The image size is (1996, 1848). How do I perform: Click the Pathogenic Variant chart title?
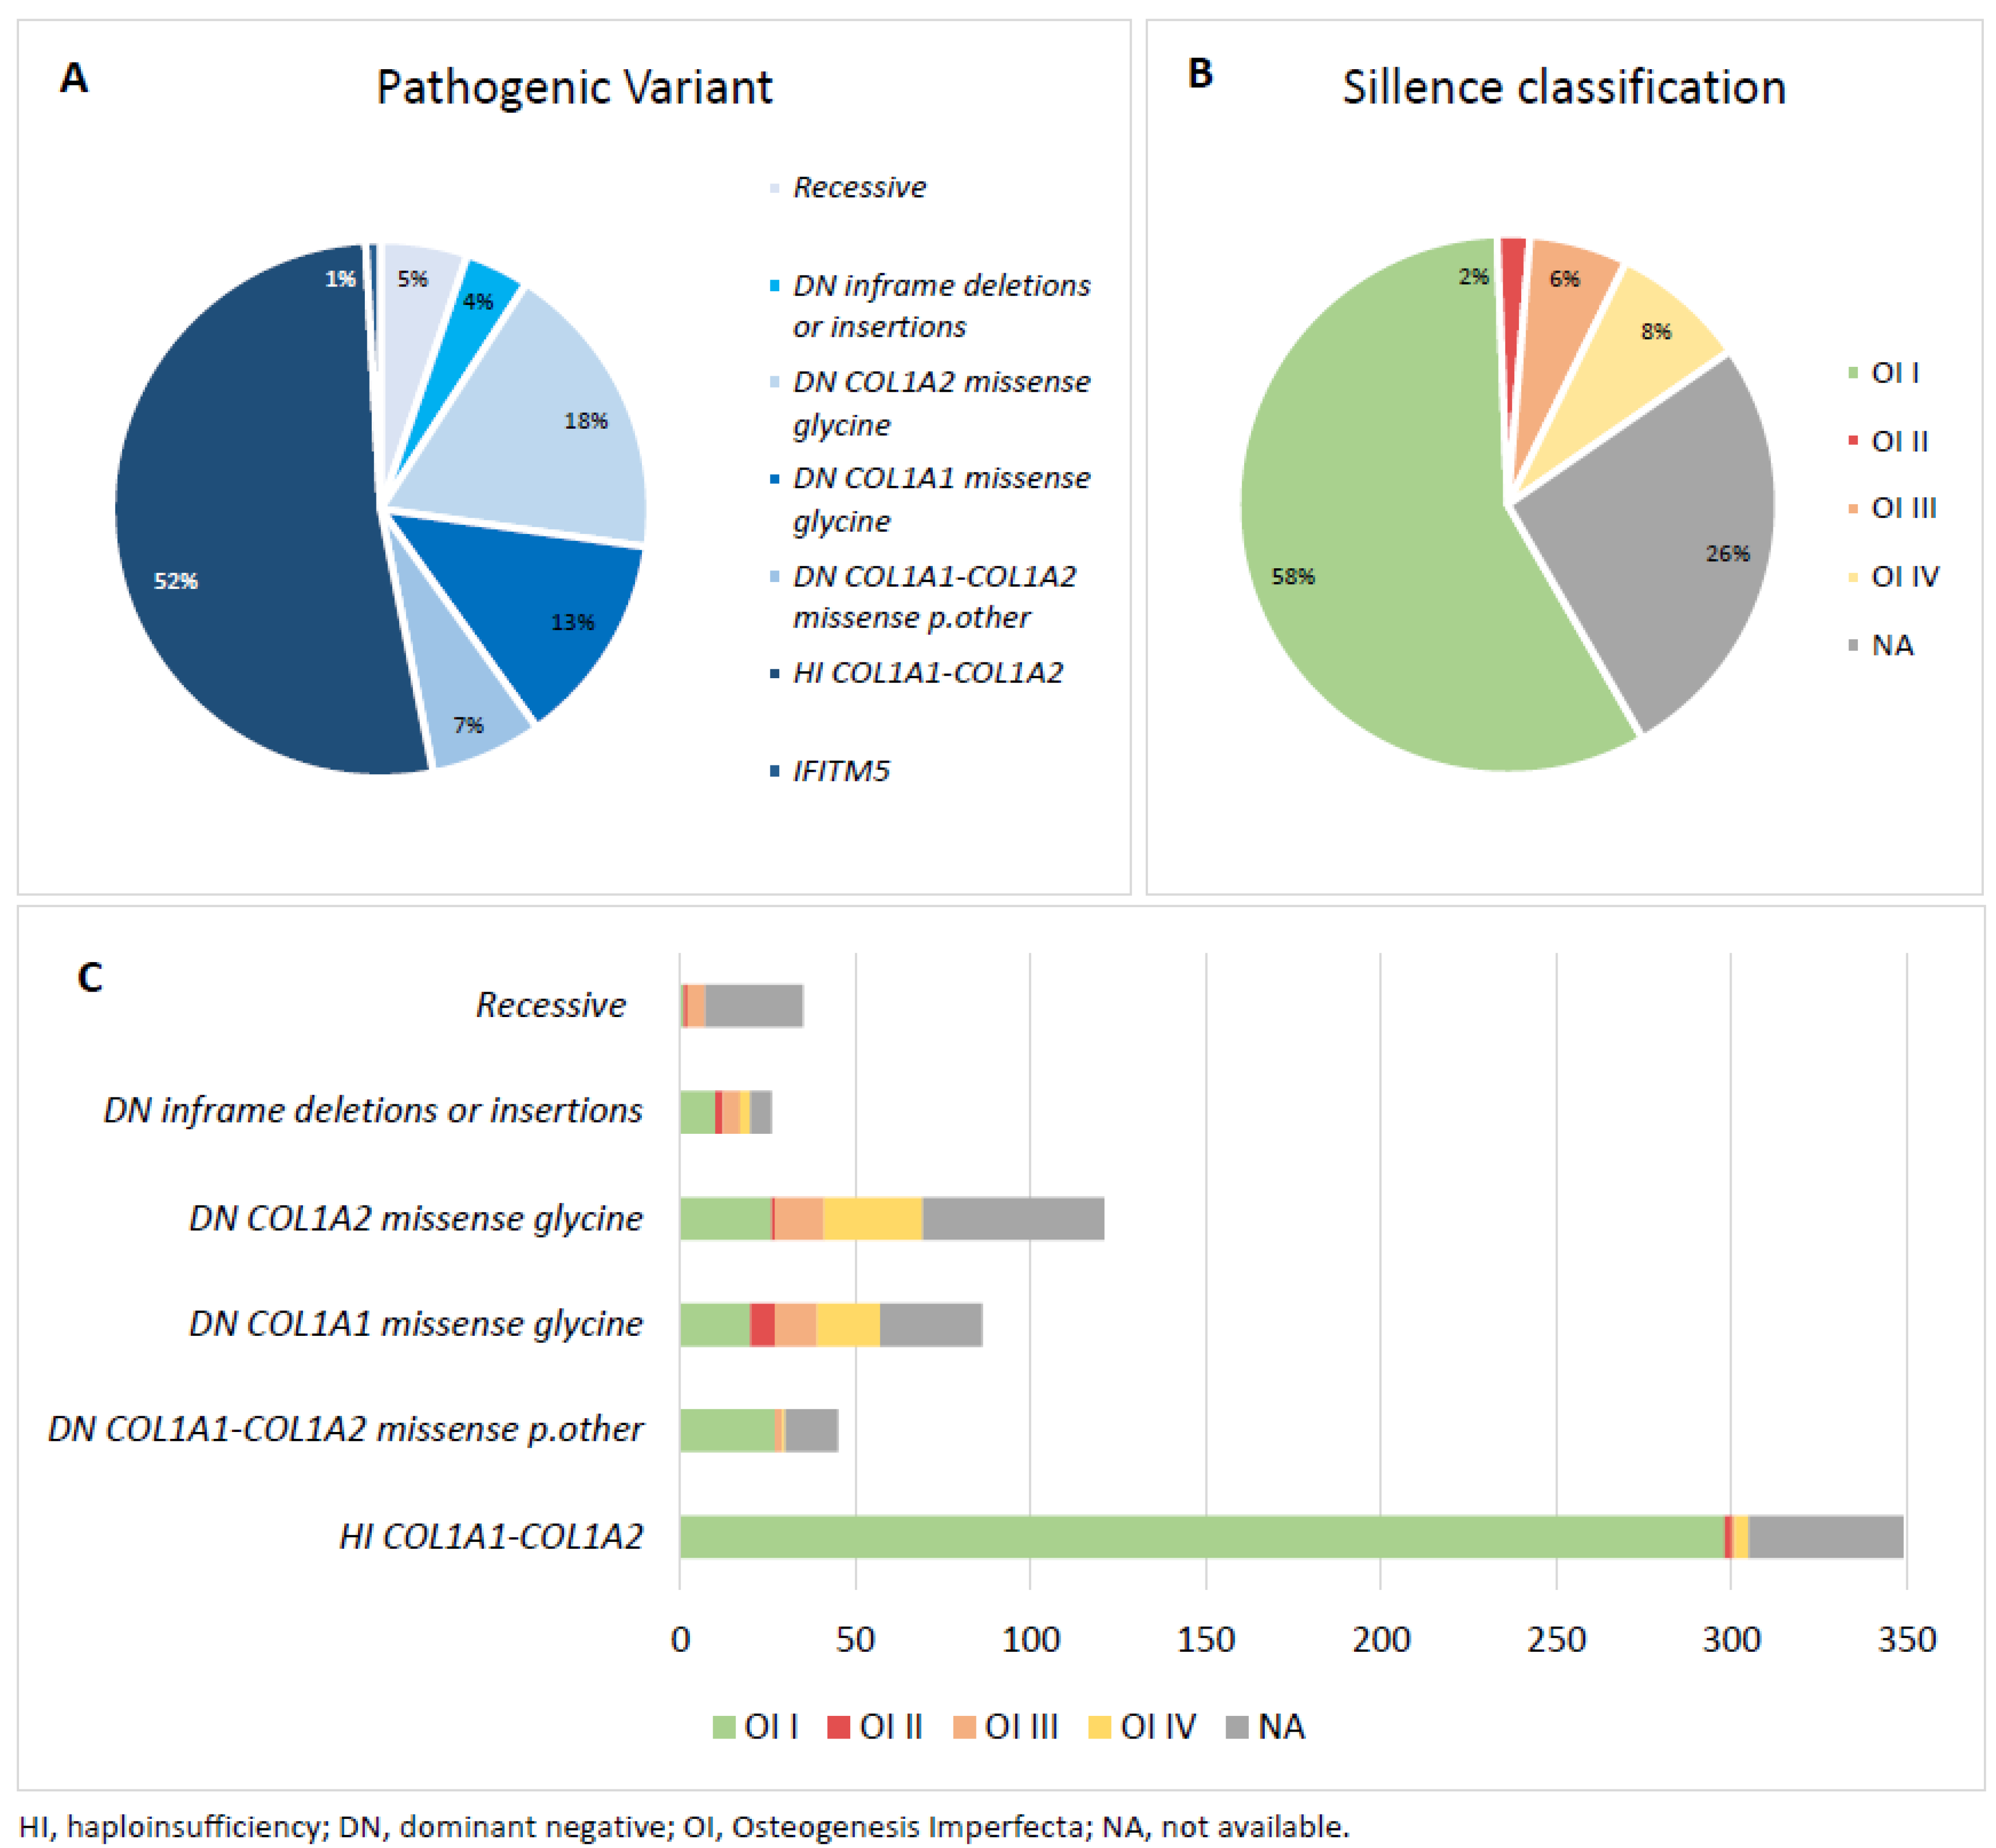click(x=574, y=87)
